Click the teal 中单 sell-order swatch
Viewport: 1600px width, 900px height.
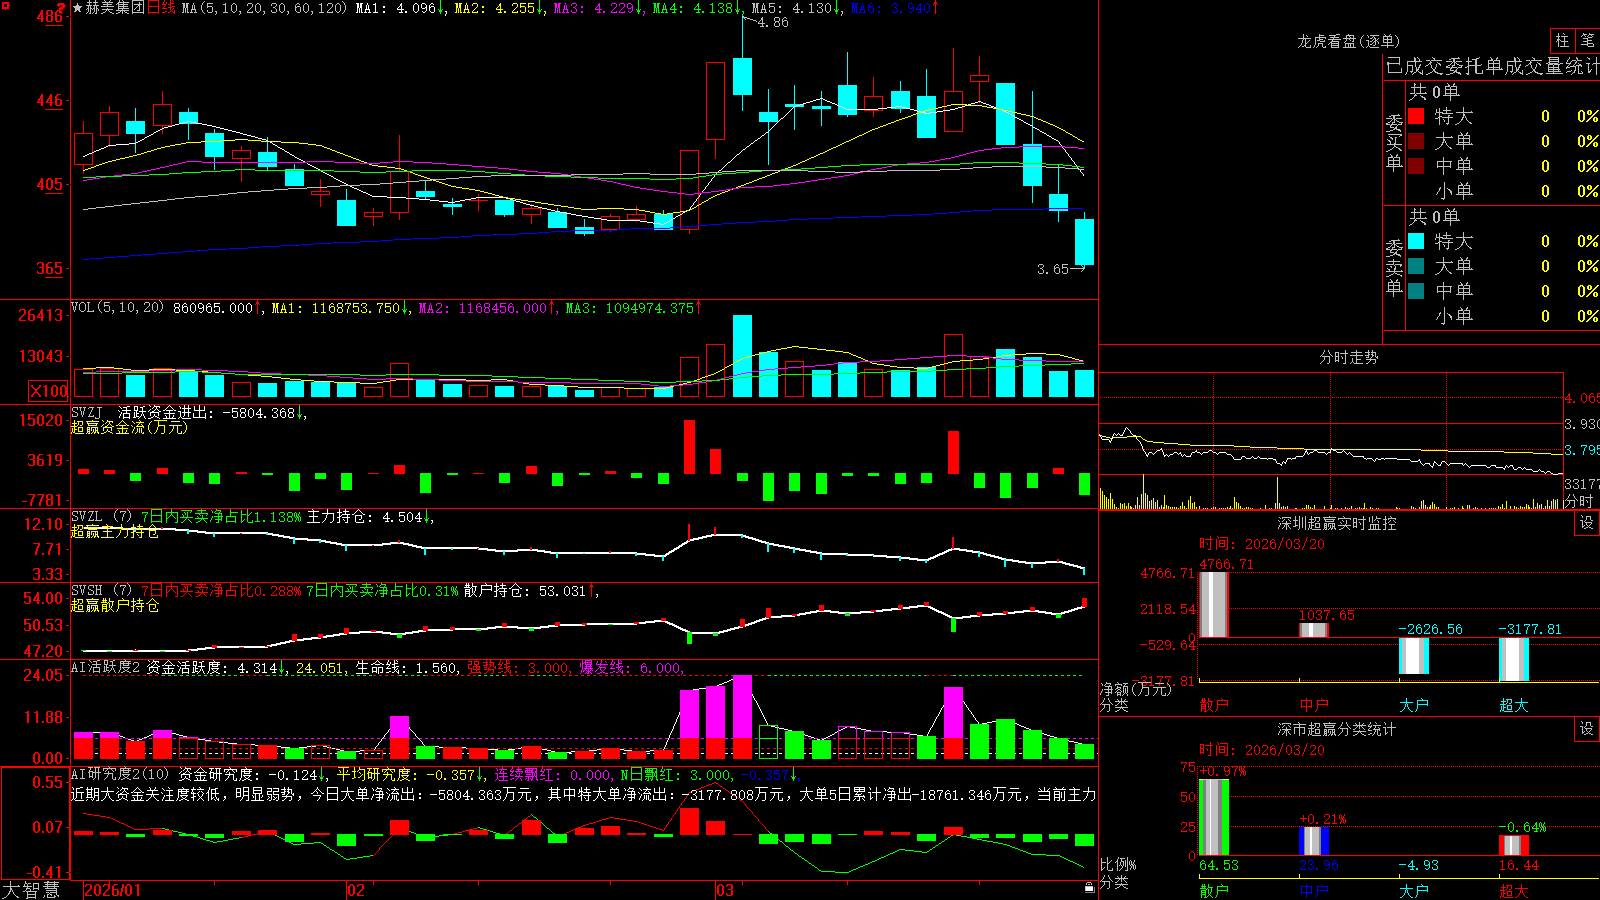point(1416,291)
